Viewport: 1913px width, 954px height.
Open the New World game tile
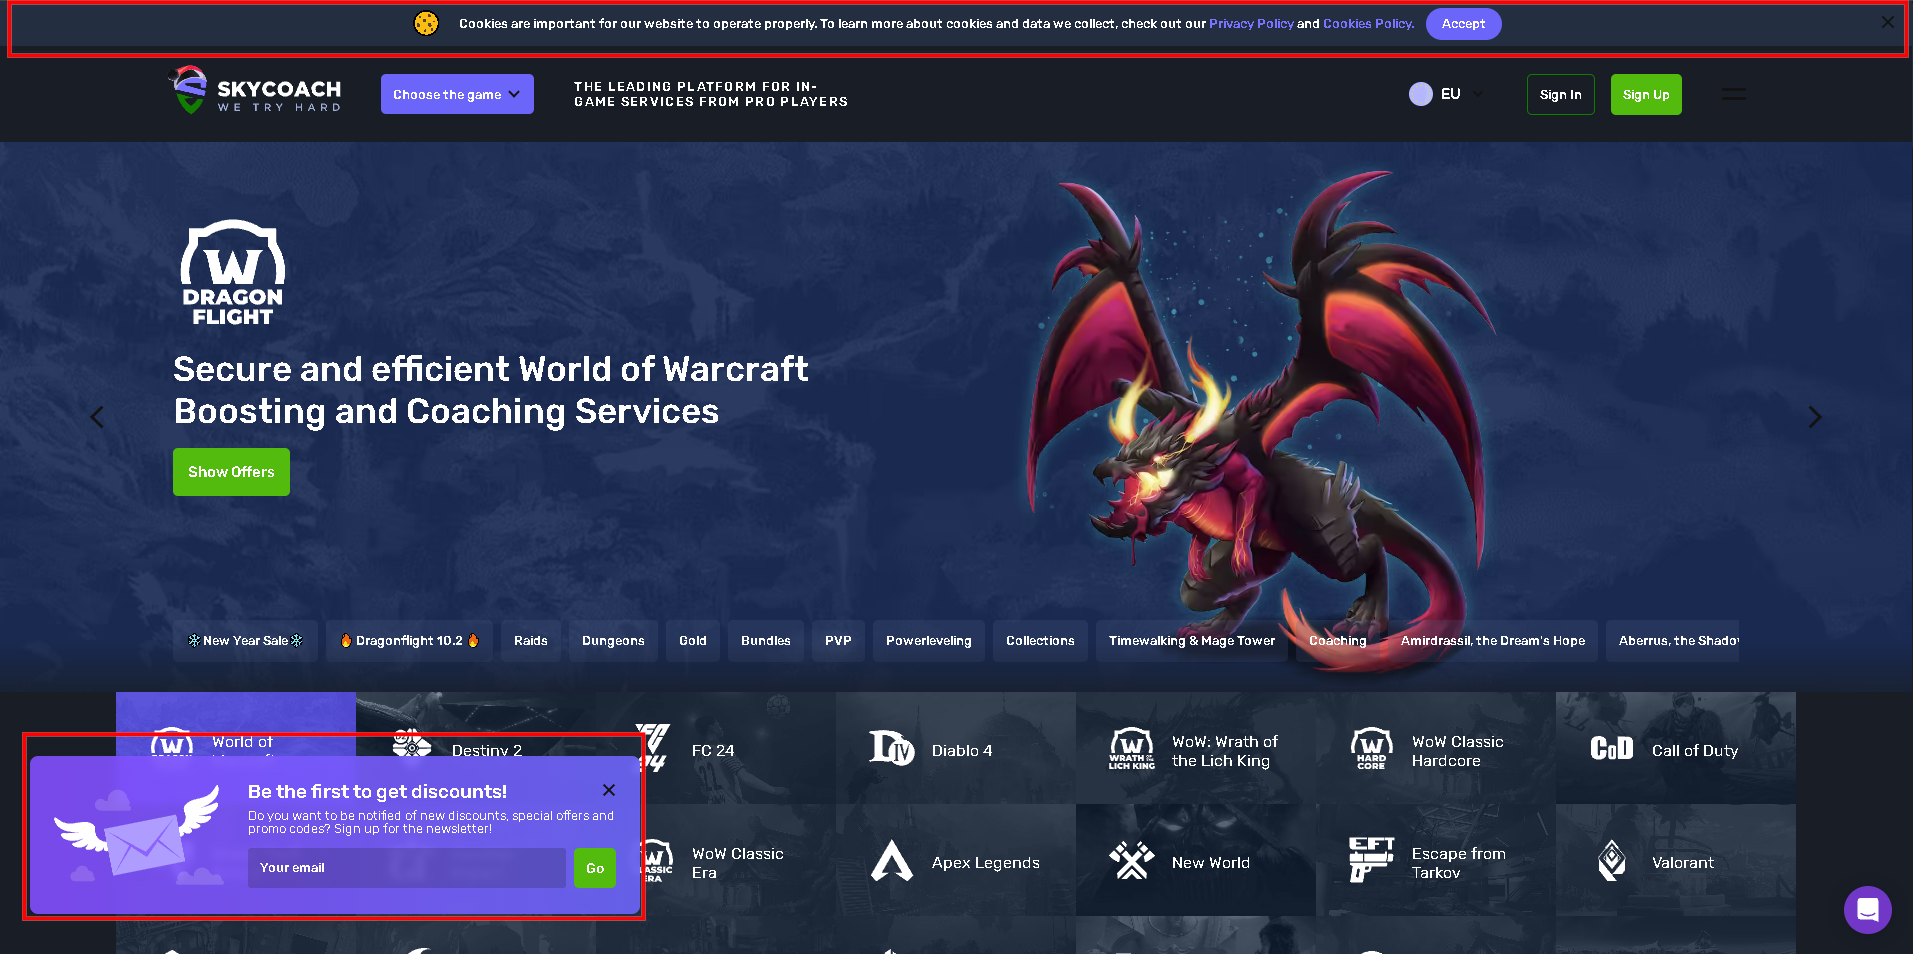(x=1195, y=862)
